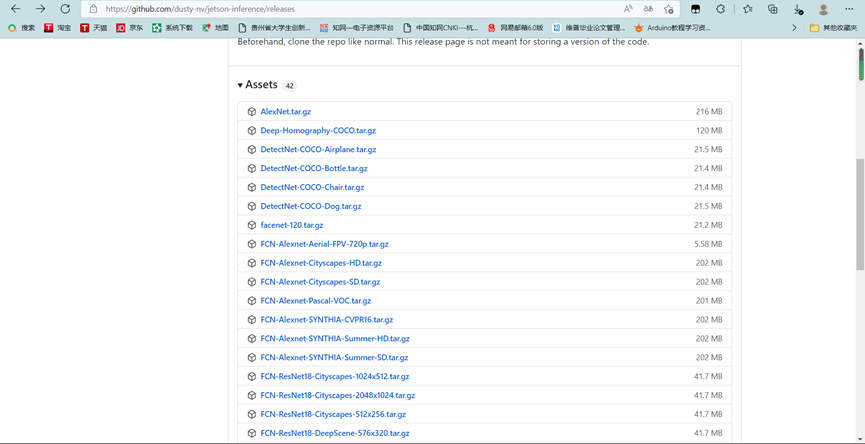Show the Downloads panel
The image size is (865, 444).
[x=798, y=9]
